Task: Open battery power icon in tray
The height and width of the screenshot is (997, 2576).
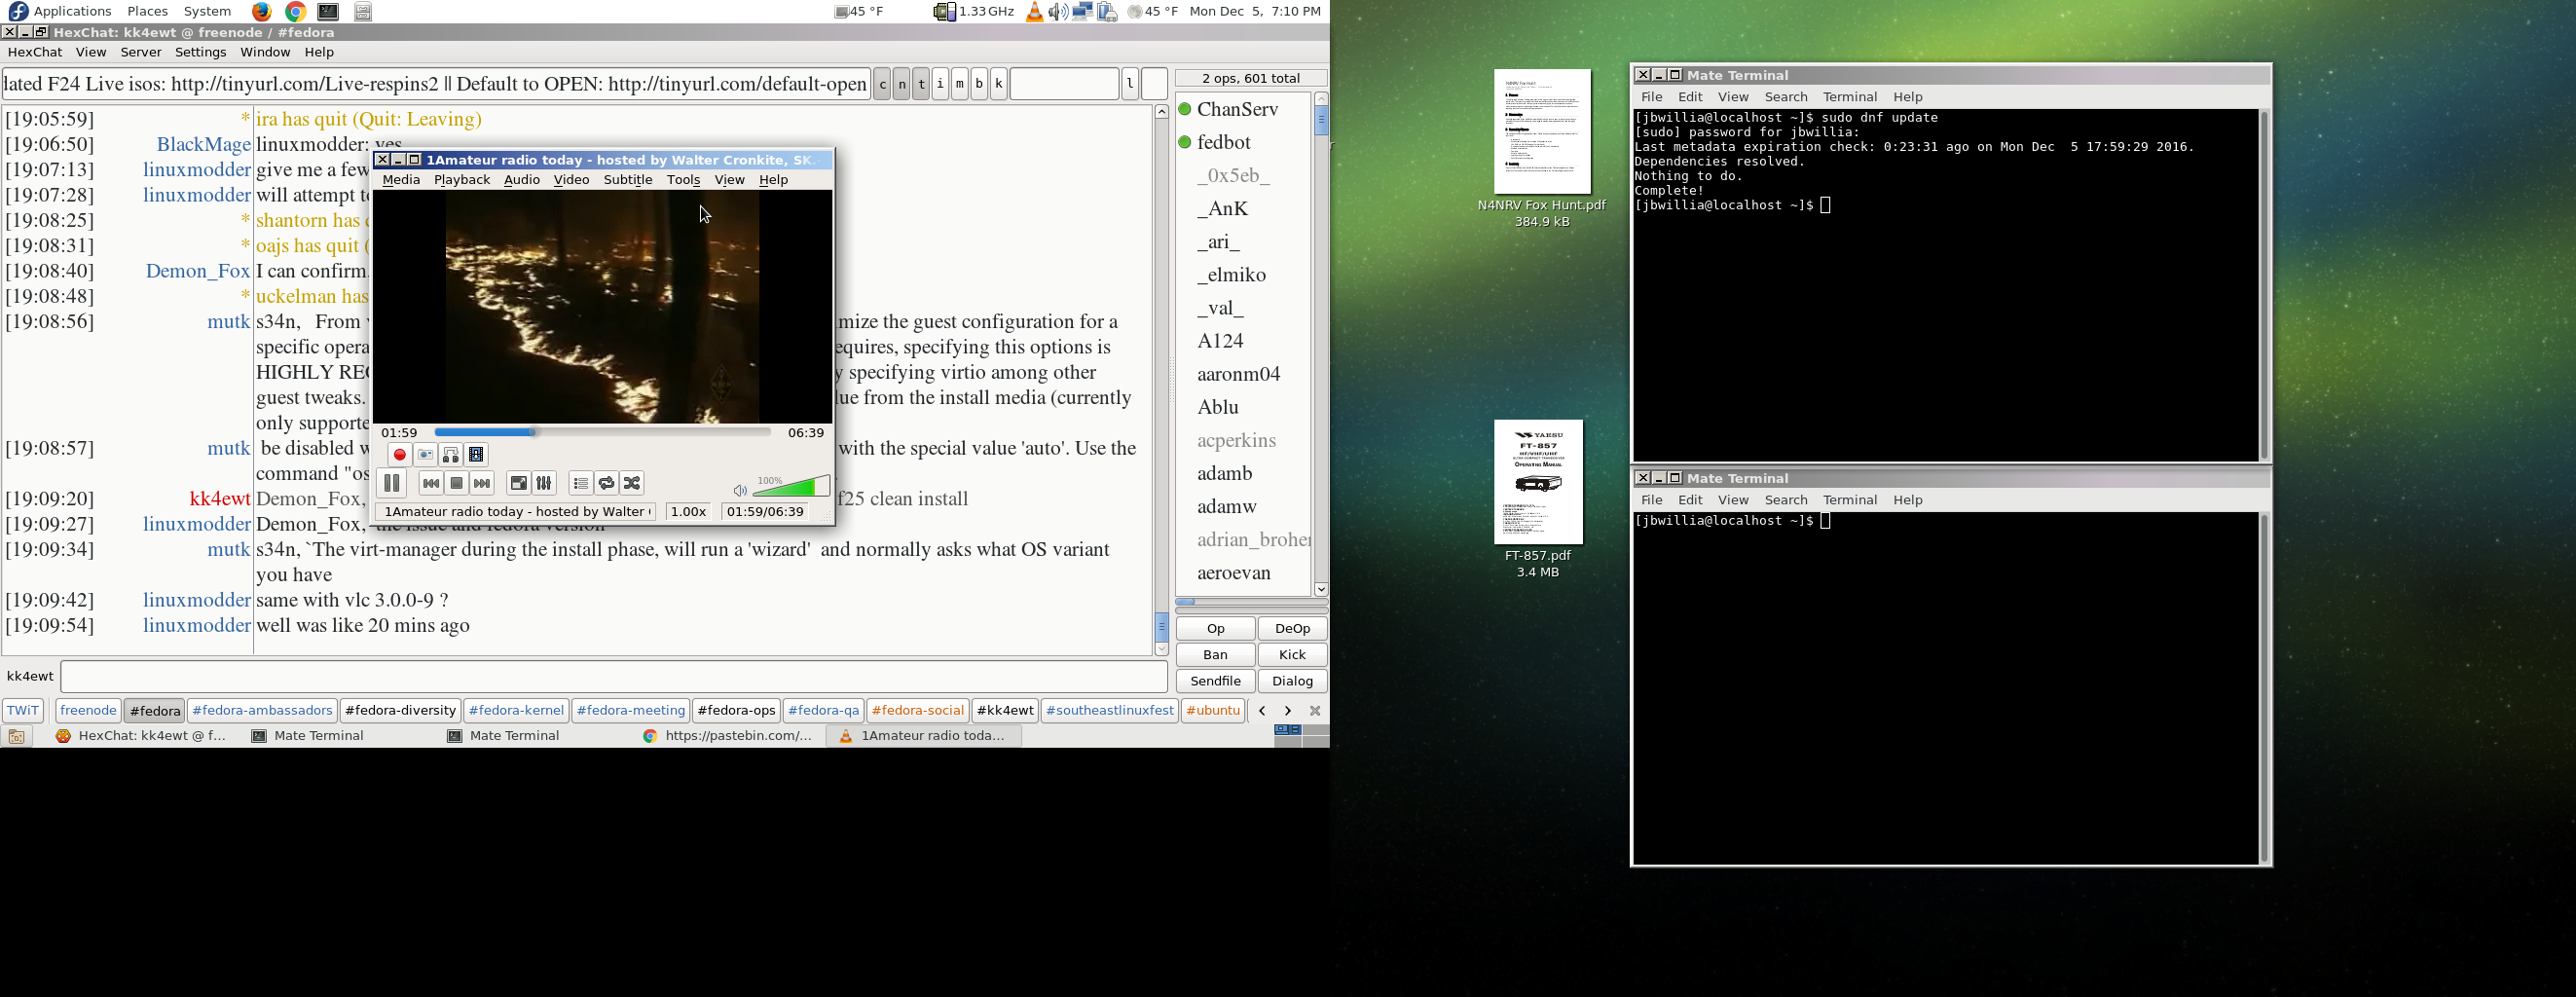Action: 1107,12
